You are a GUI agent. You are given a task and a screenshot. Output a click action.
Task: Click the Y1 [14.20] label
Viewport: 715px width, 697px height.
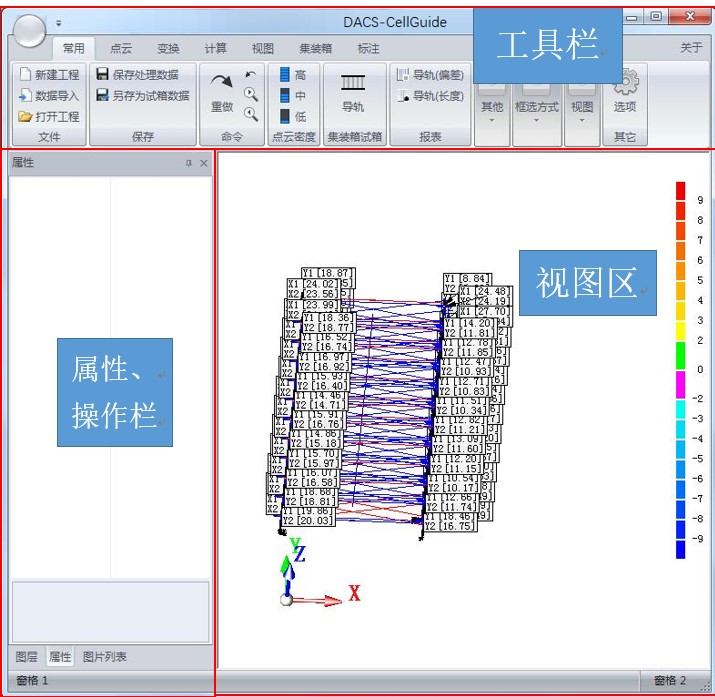[470, 323]
